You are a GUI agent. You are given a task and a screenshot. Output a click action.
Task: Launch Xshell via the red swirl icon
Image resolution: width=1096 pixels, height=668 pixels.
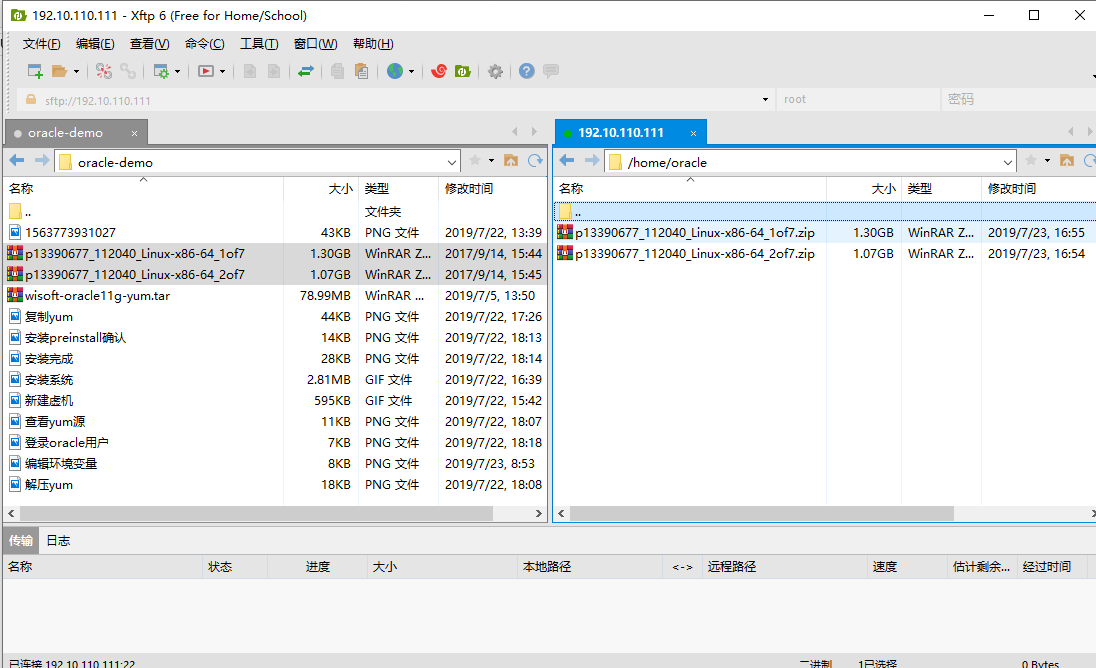coord(439,71)
